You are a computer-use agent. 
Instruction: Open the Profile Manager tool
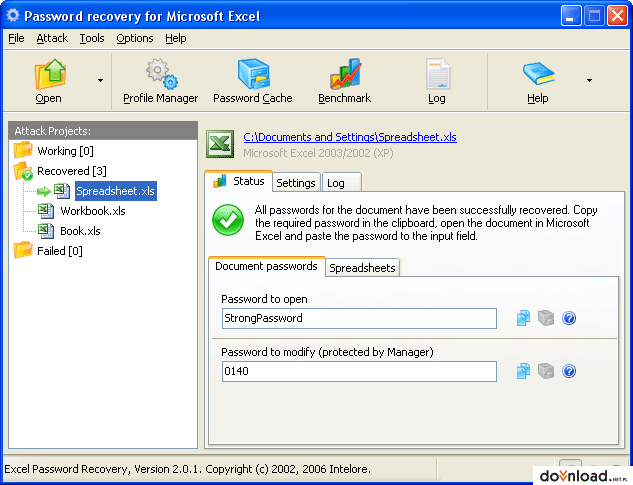(x=161, y=81)
